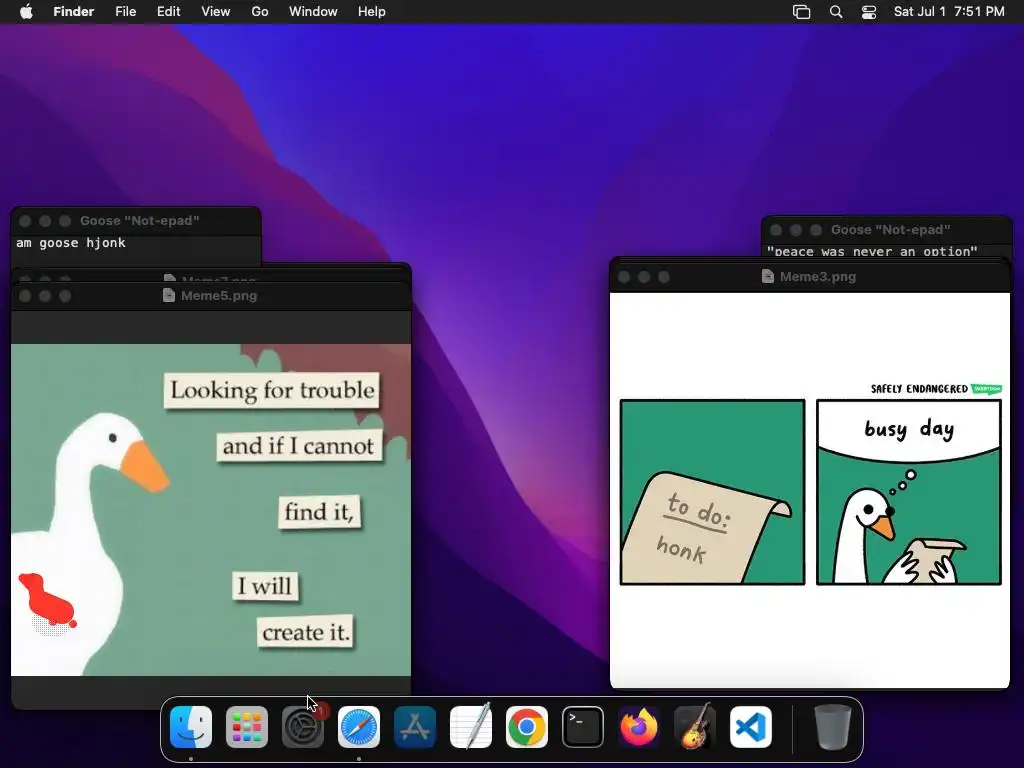
Task: Click left Goose "Not-epad" window title
Action: [x=140, y=221]
